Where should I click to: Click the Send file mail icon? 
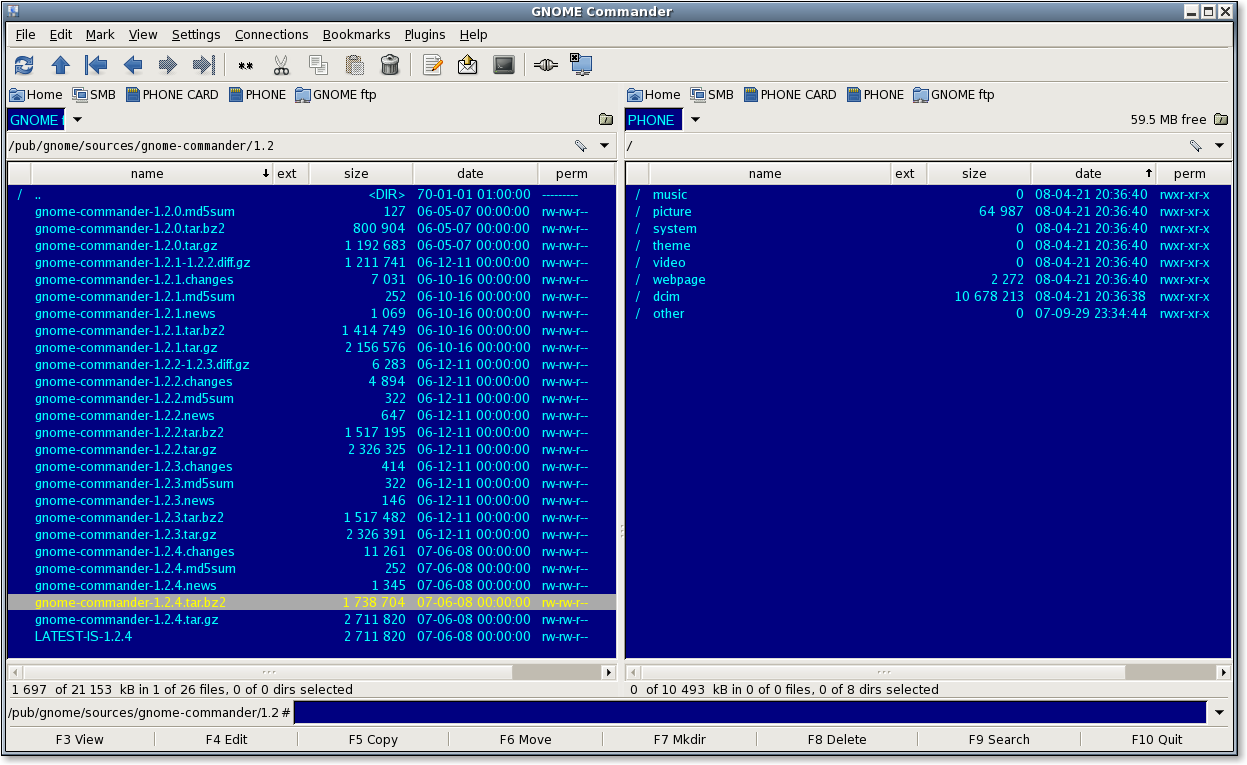pyautogui.click(x=468, y=65)
